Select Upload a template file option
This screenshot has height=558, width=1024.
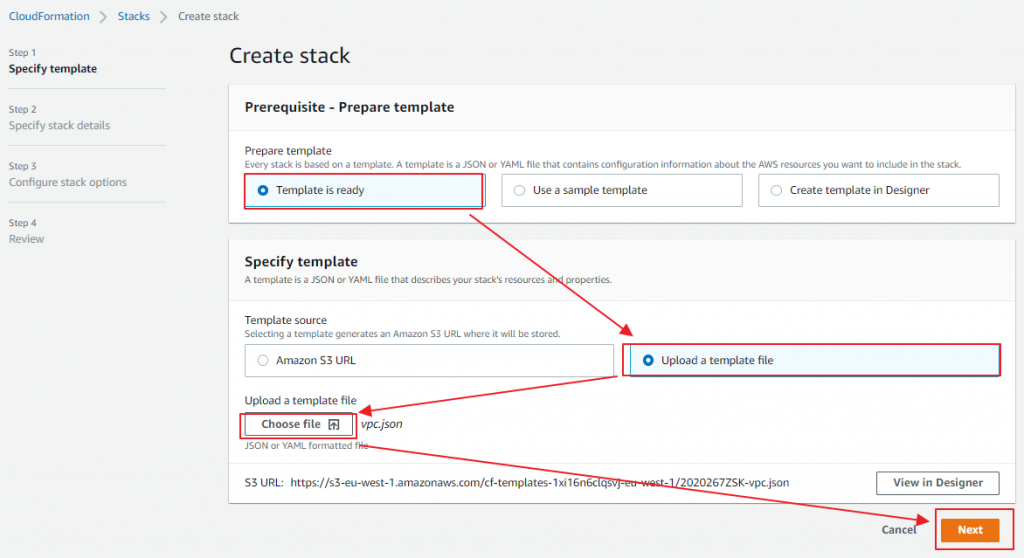click(649, 360)
